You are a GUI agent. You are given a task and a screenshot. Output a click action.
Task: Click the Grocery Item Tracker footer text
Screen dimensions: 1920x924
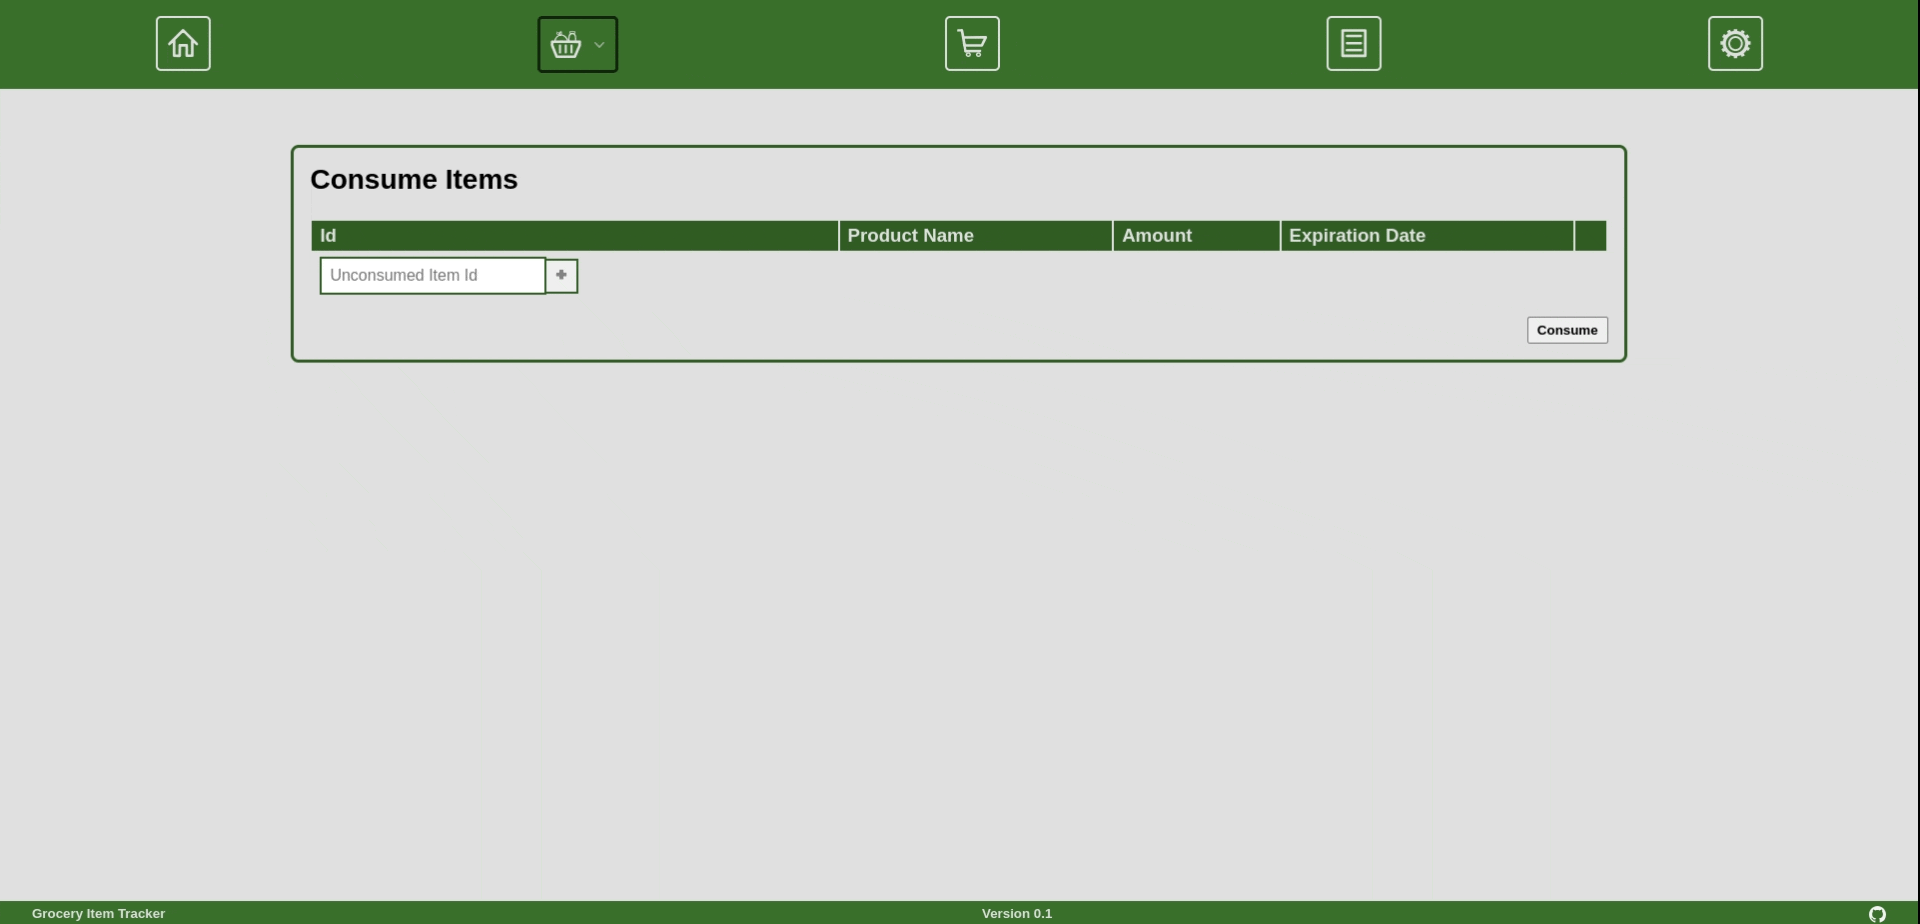[99, 914]
